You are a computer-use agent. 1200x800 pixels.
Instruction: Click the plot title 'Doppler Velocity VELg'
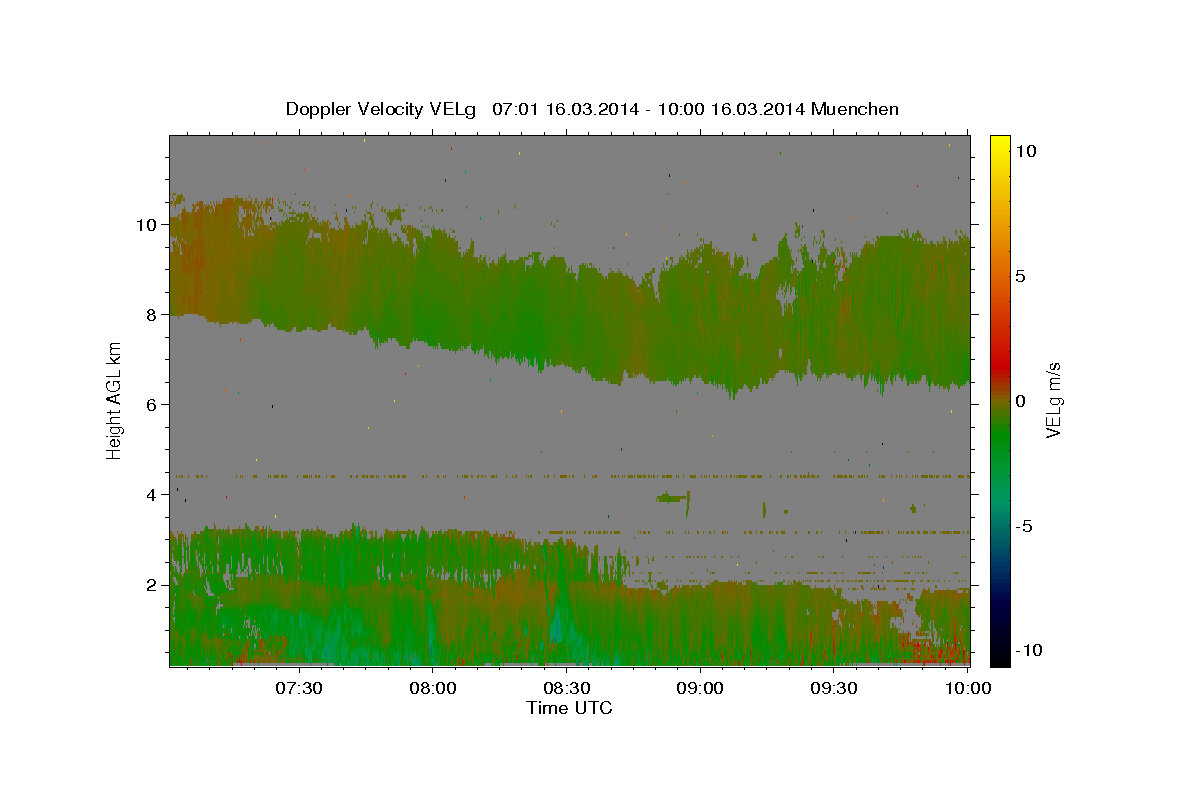click(x=382, y=109)
